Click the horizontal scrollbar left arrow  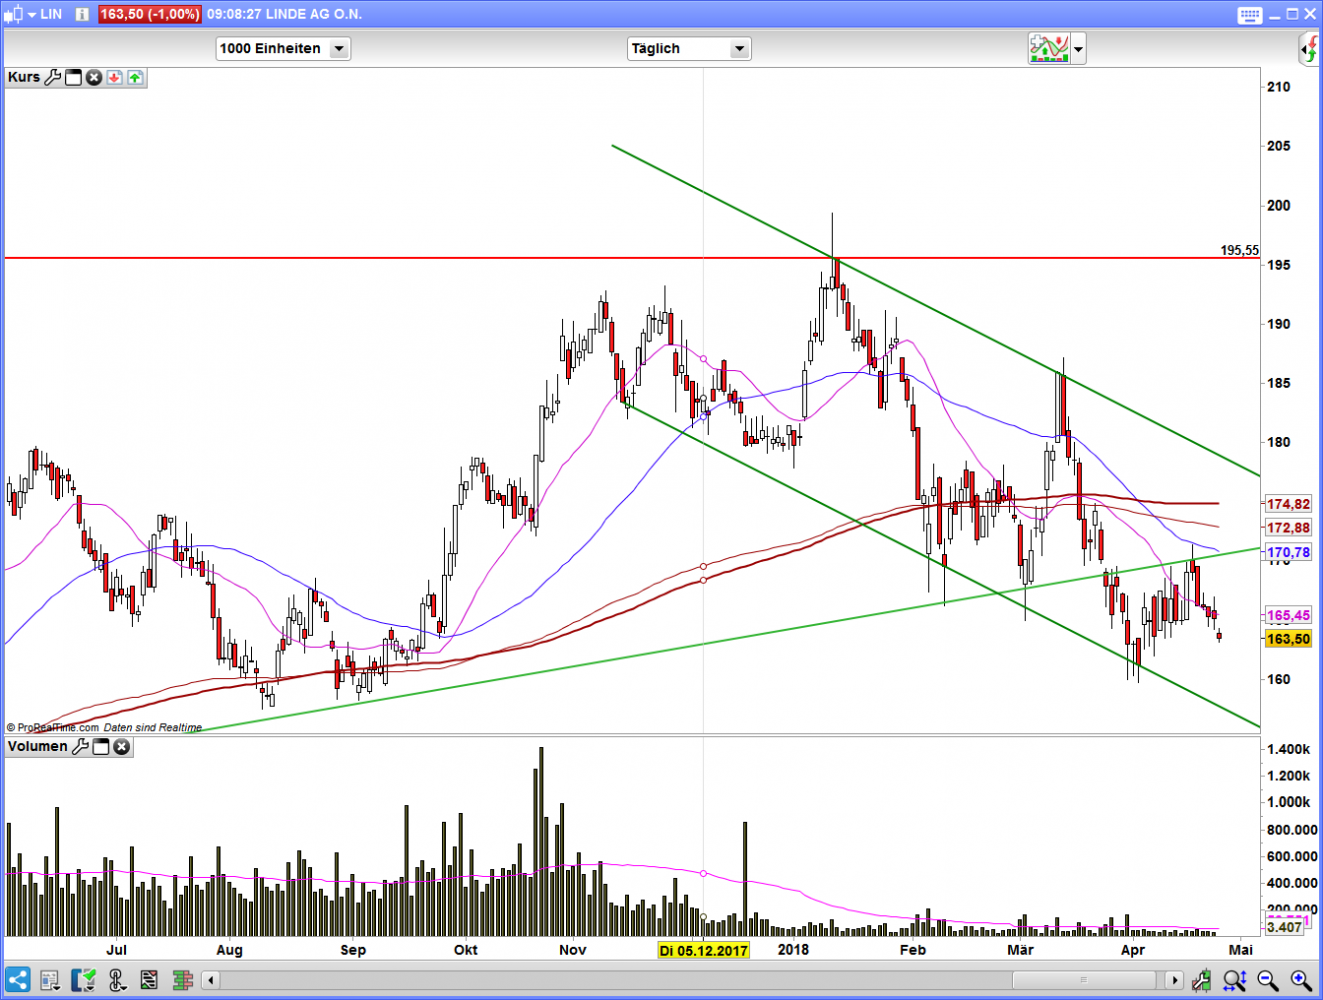click(x=211, y=980)
